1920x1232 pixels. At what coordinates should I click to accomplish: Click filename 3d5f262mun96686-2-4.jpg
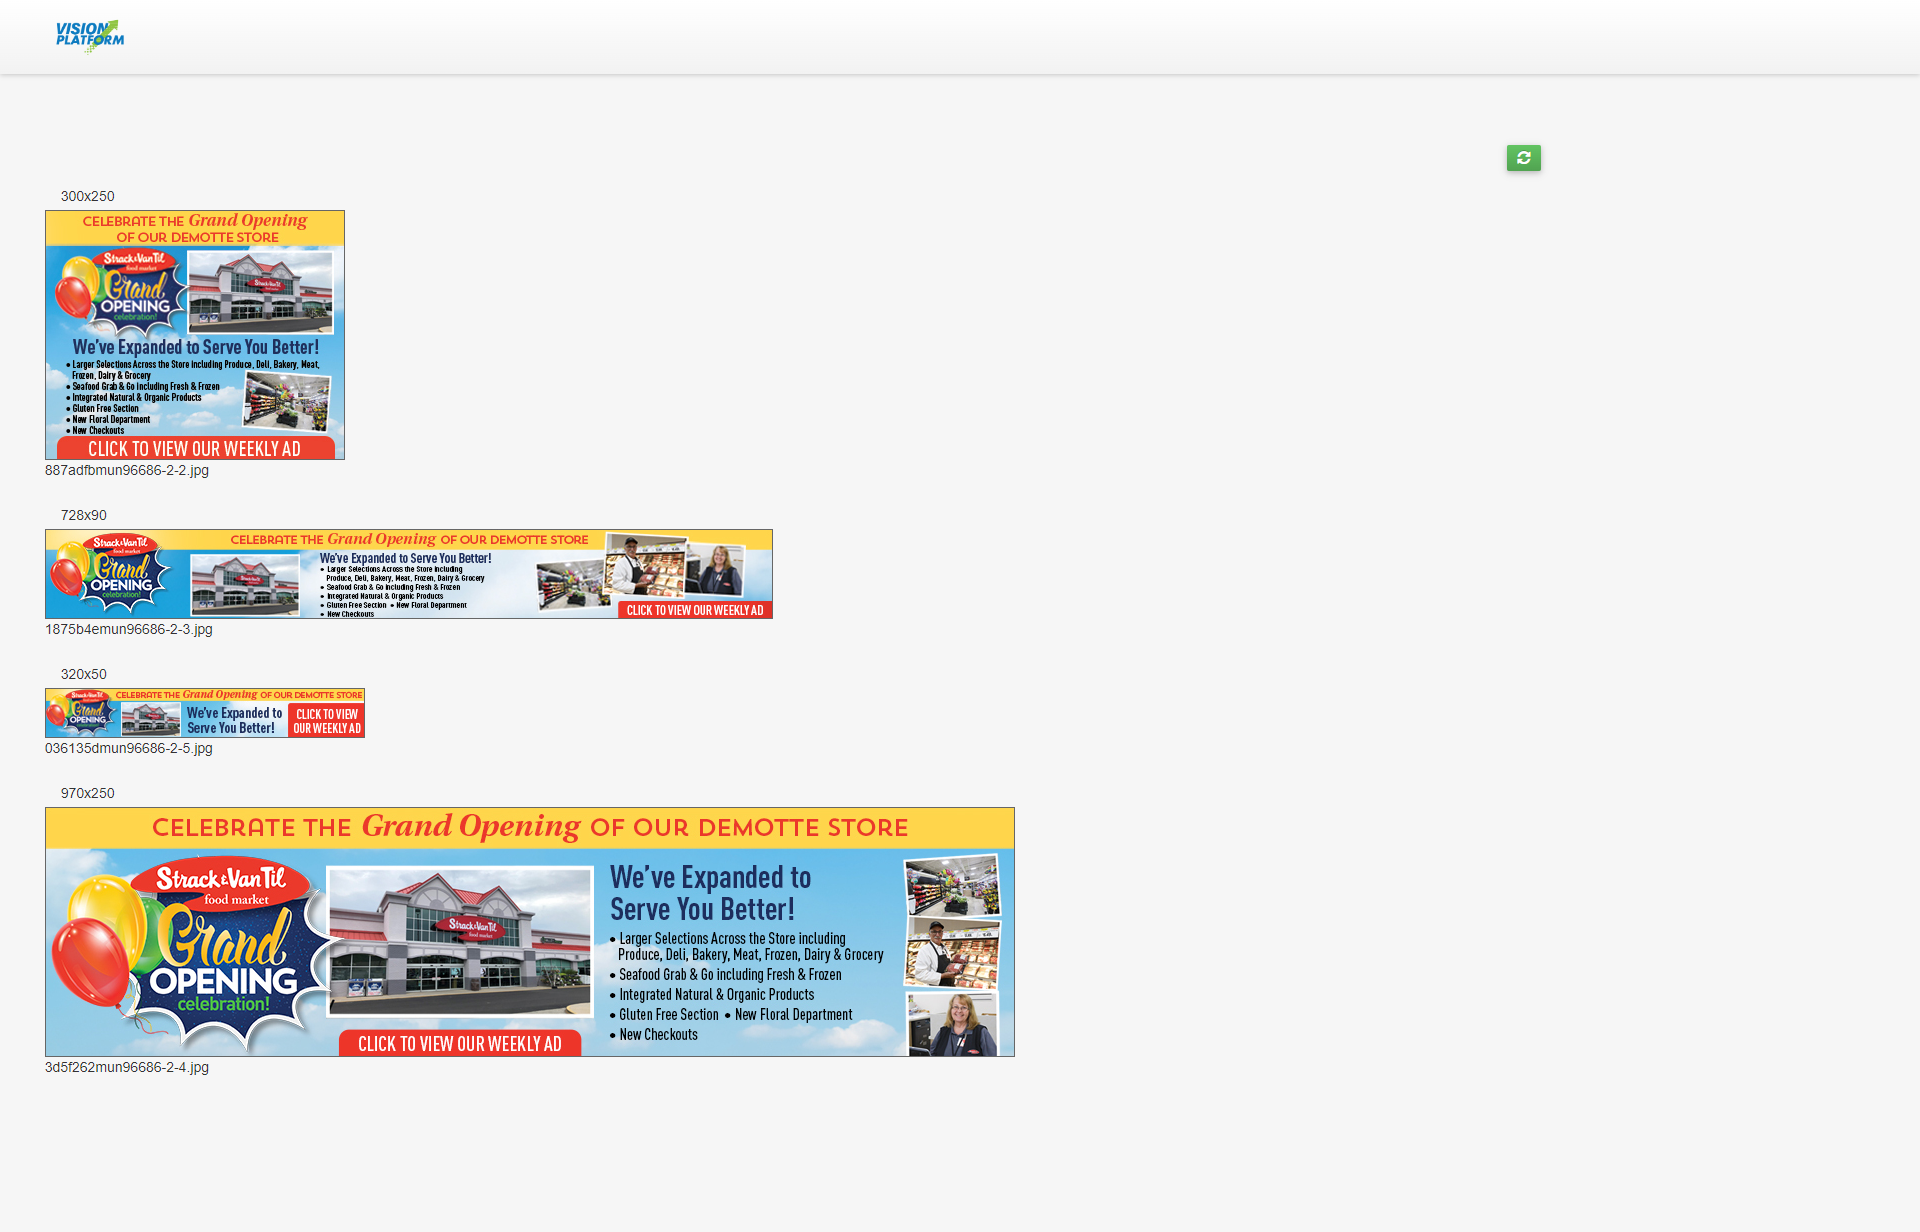(127, 1067)
